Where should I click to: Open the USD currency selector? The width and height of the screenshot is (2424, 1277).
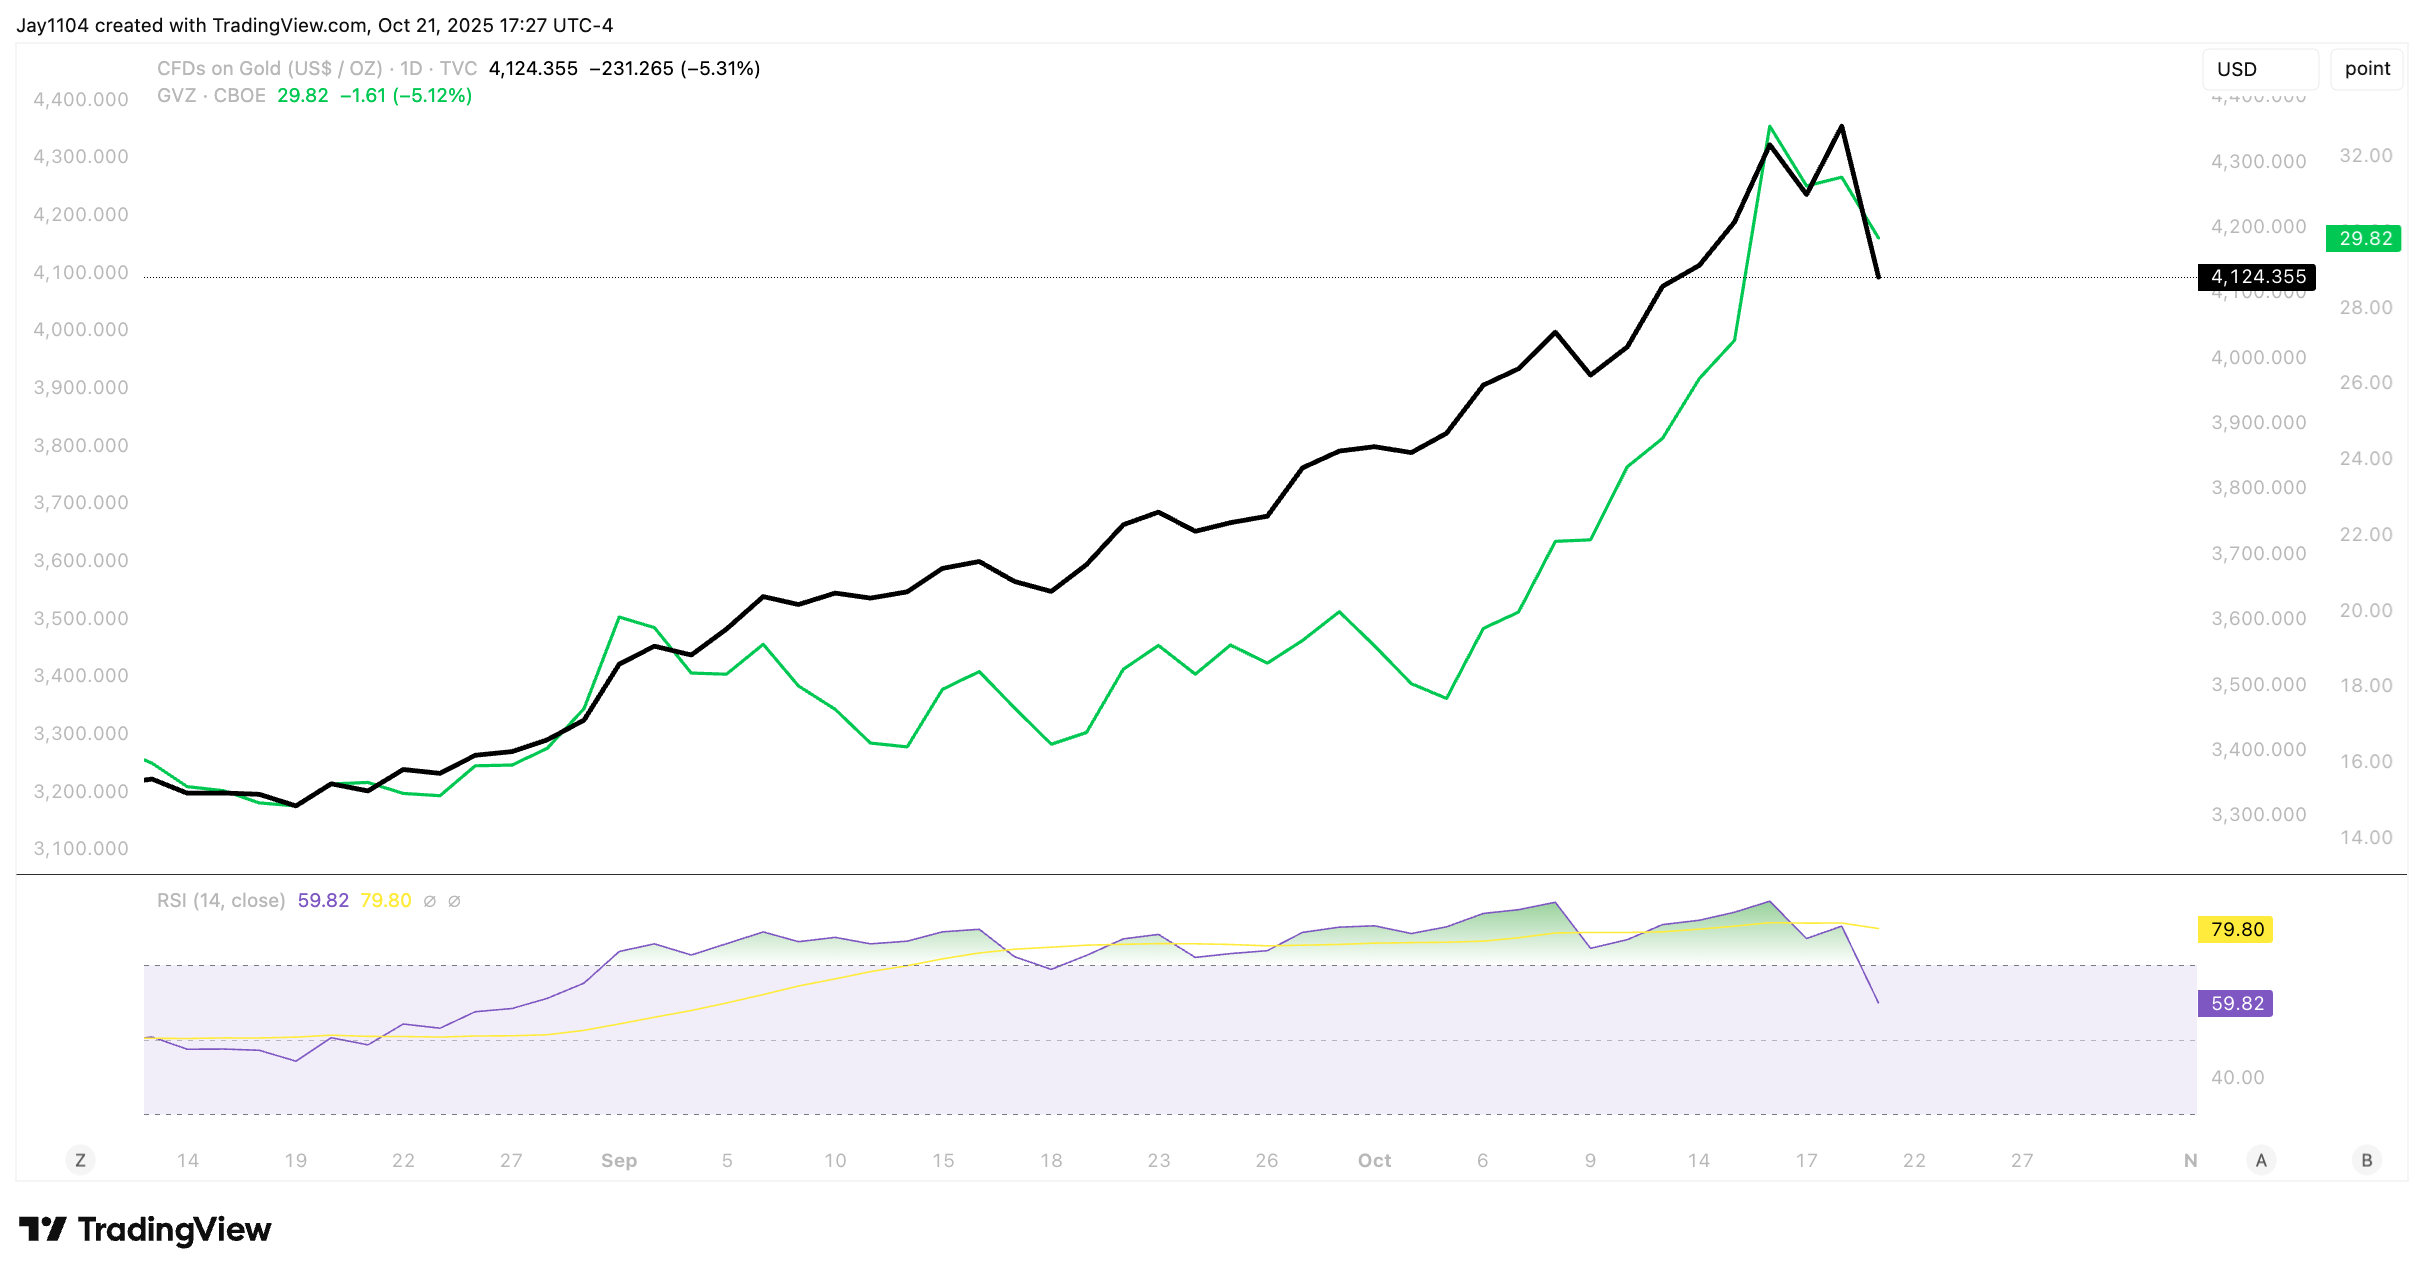coord(2259,69)
